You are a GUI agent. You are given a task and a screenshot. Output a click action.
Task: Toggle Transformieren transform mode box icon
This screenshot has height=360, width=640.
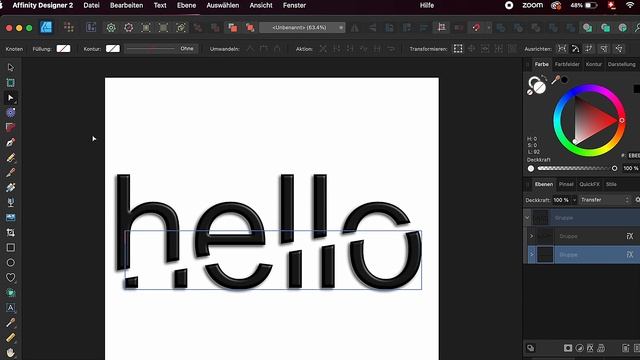tap(458, 49)
